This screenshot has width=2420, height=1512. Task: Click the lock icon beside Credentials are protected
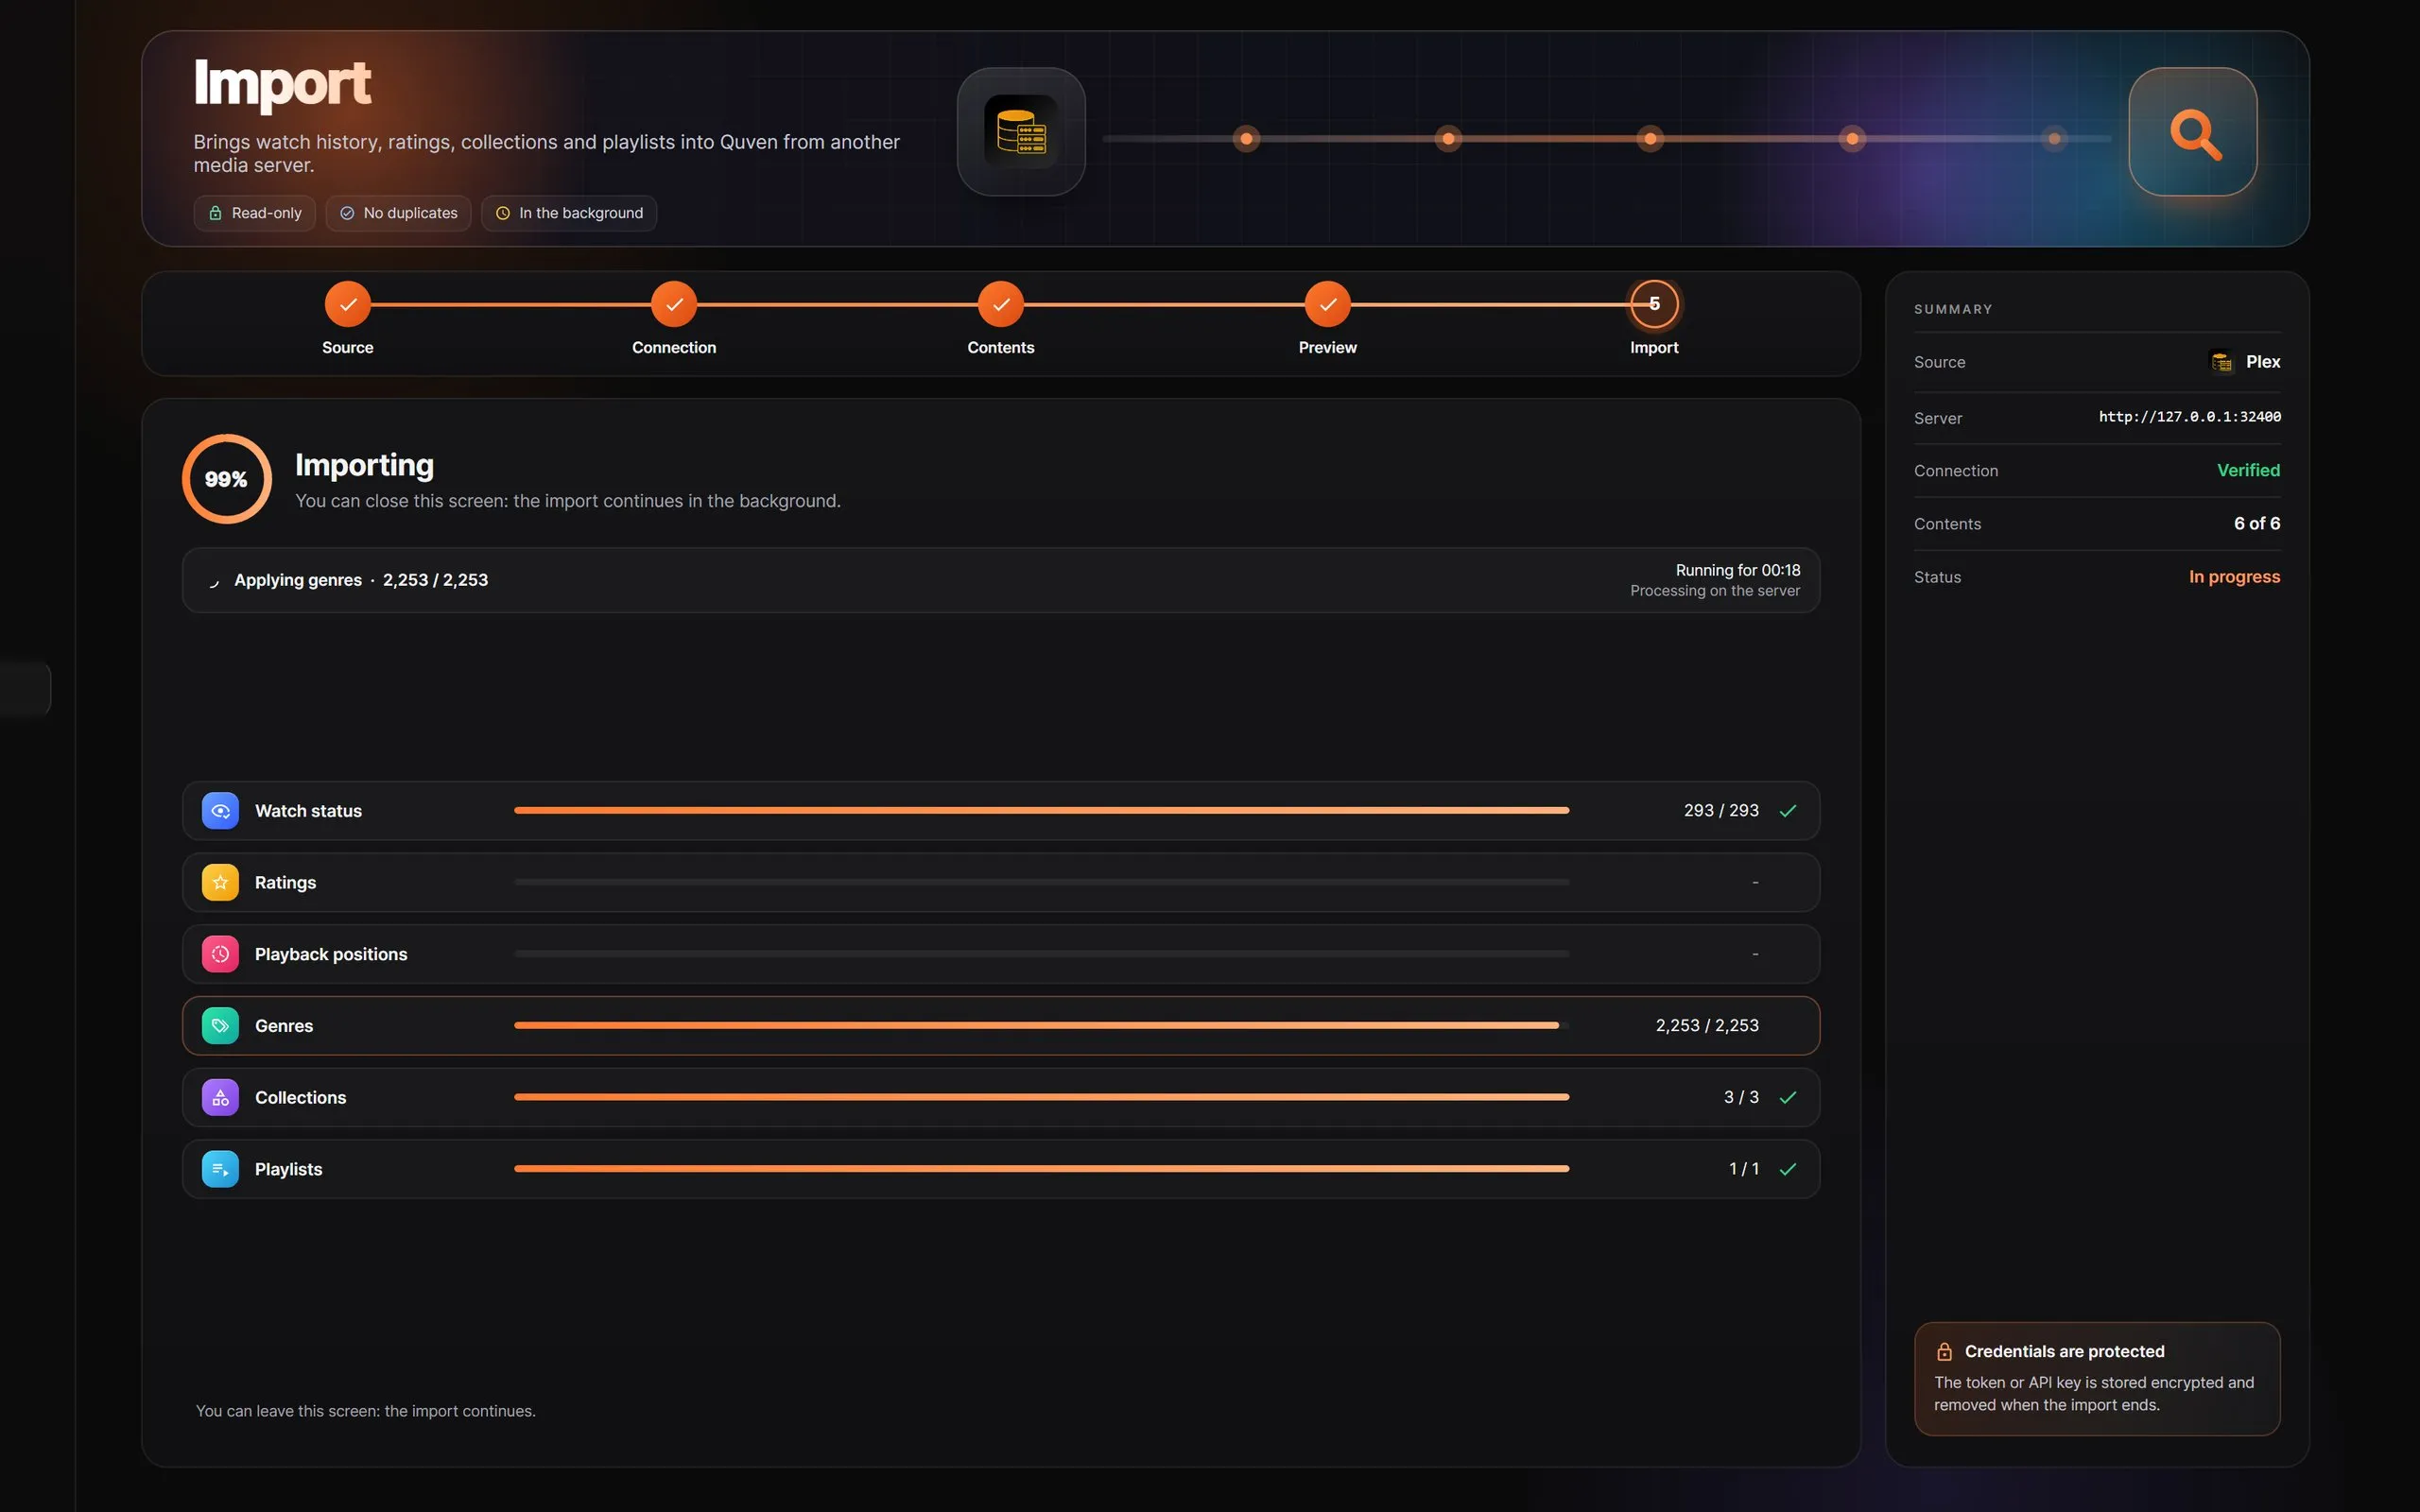(x=1944, y=1352)
